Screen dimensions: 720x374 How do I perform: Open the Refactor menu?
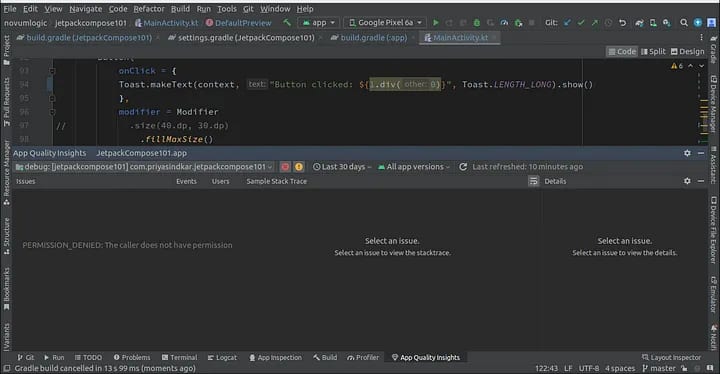coord(149,9)
